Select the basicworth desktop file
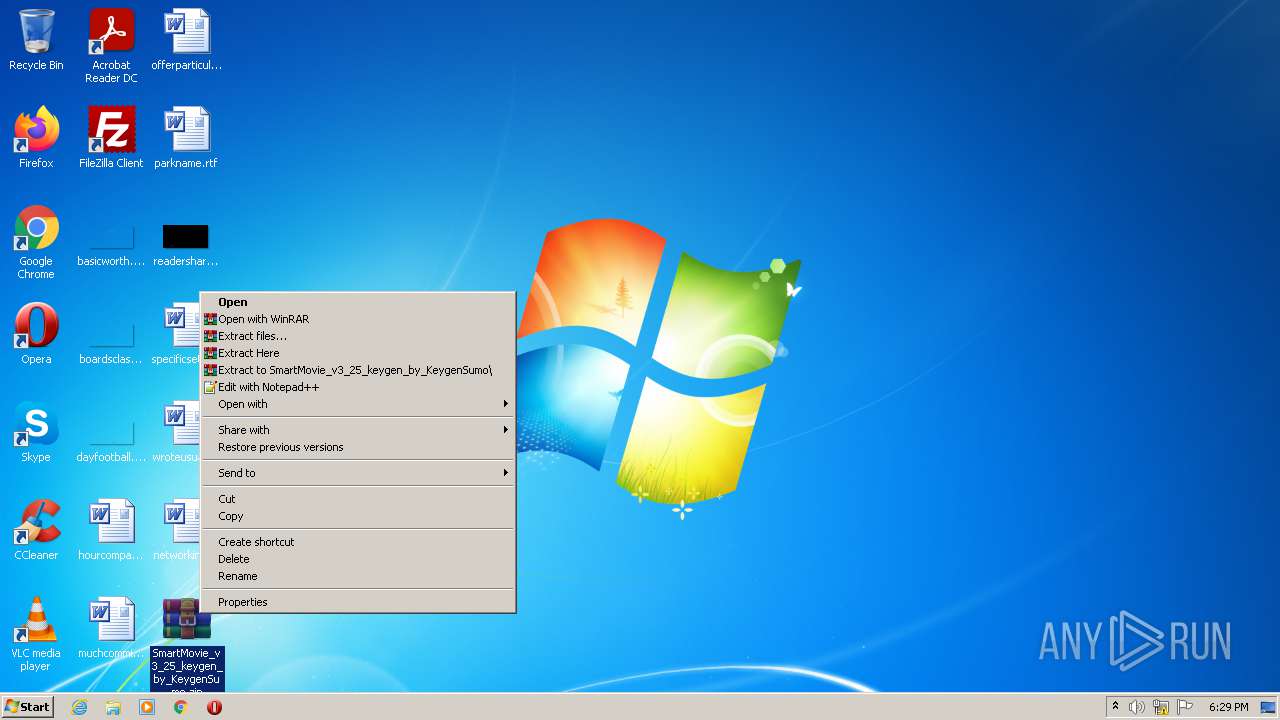 111,247
